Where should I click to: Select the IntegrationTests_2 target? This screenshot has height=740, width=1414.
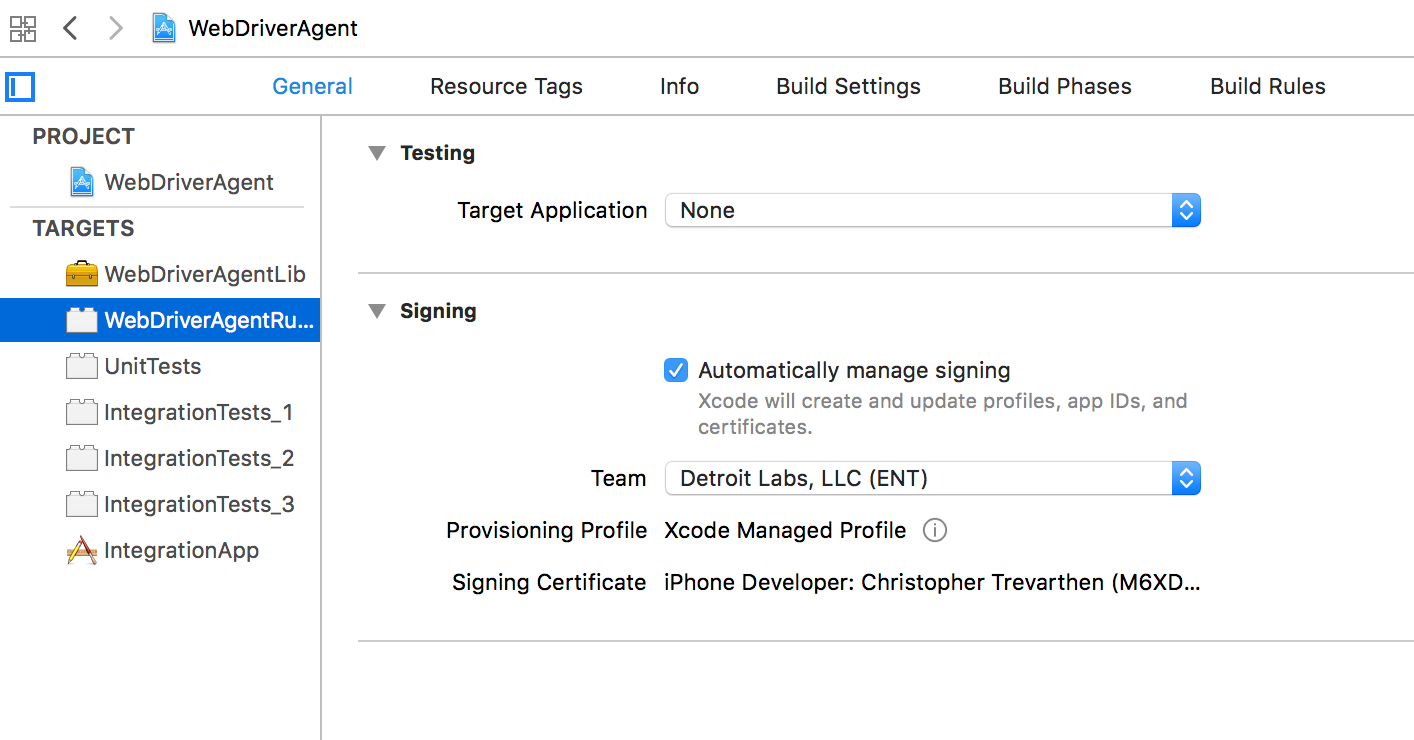tap(198, 458)
